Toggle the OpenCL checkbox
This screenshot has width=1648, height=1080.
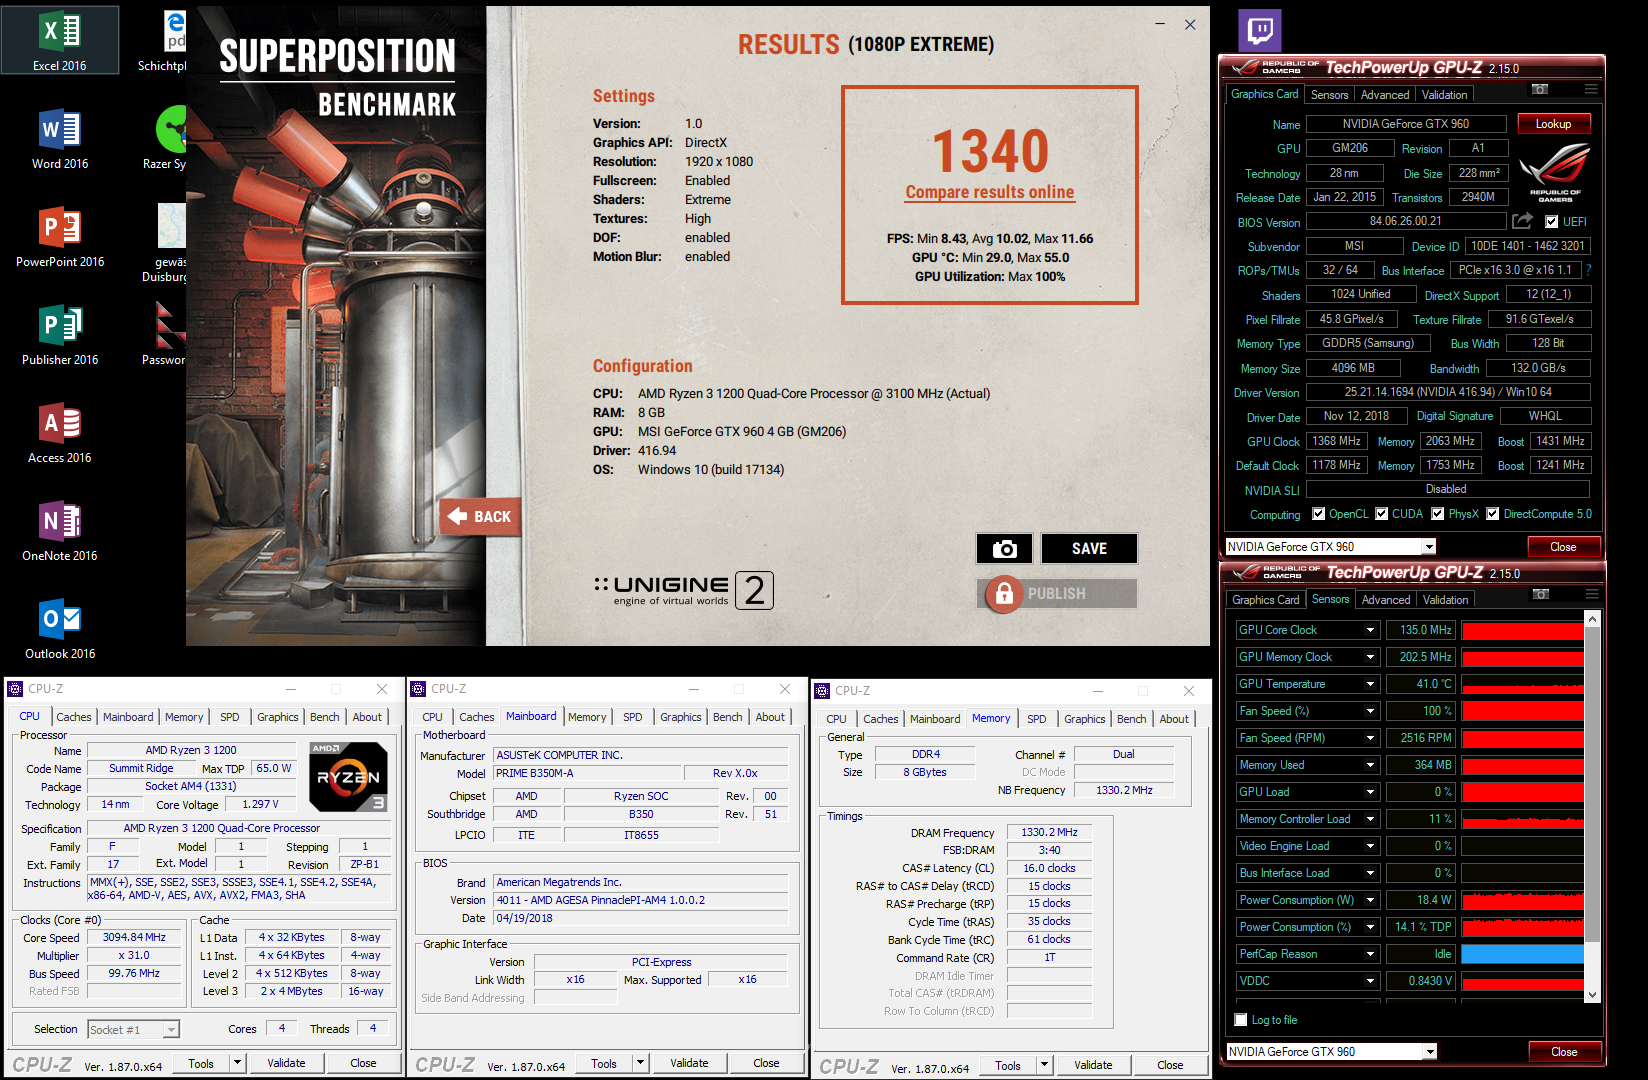pyautogui.click(x=1318, y=514)
